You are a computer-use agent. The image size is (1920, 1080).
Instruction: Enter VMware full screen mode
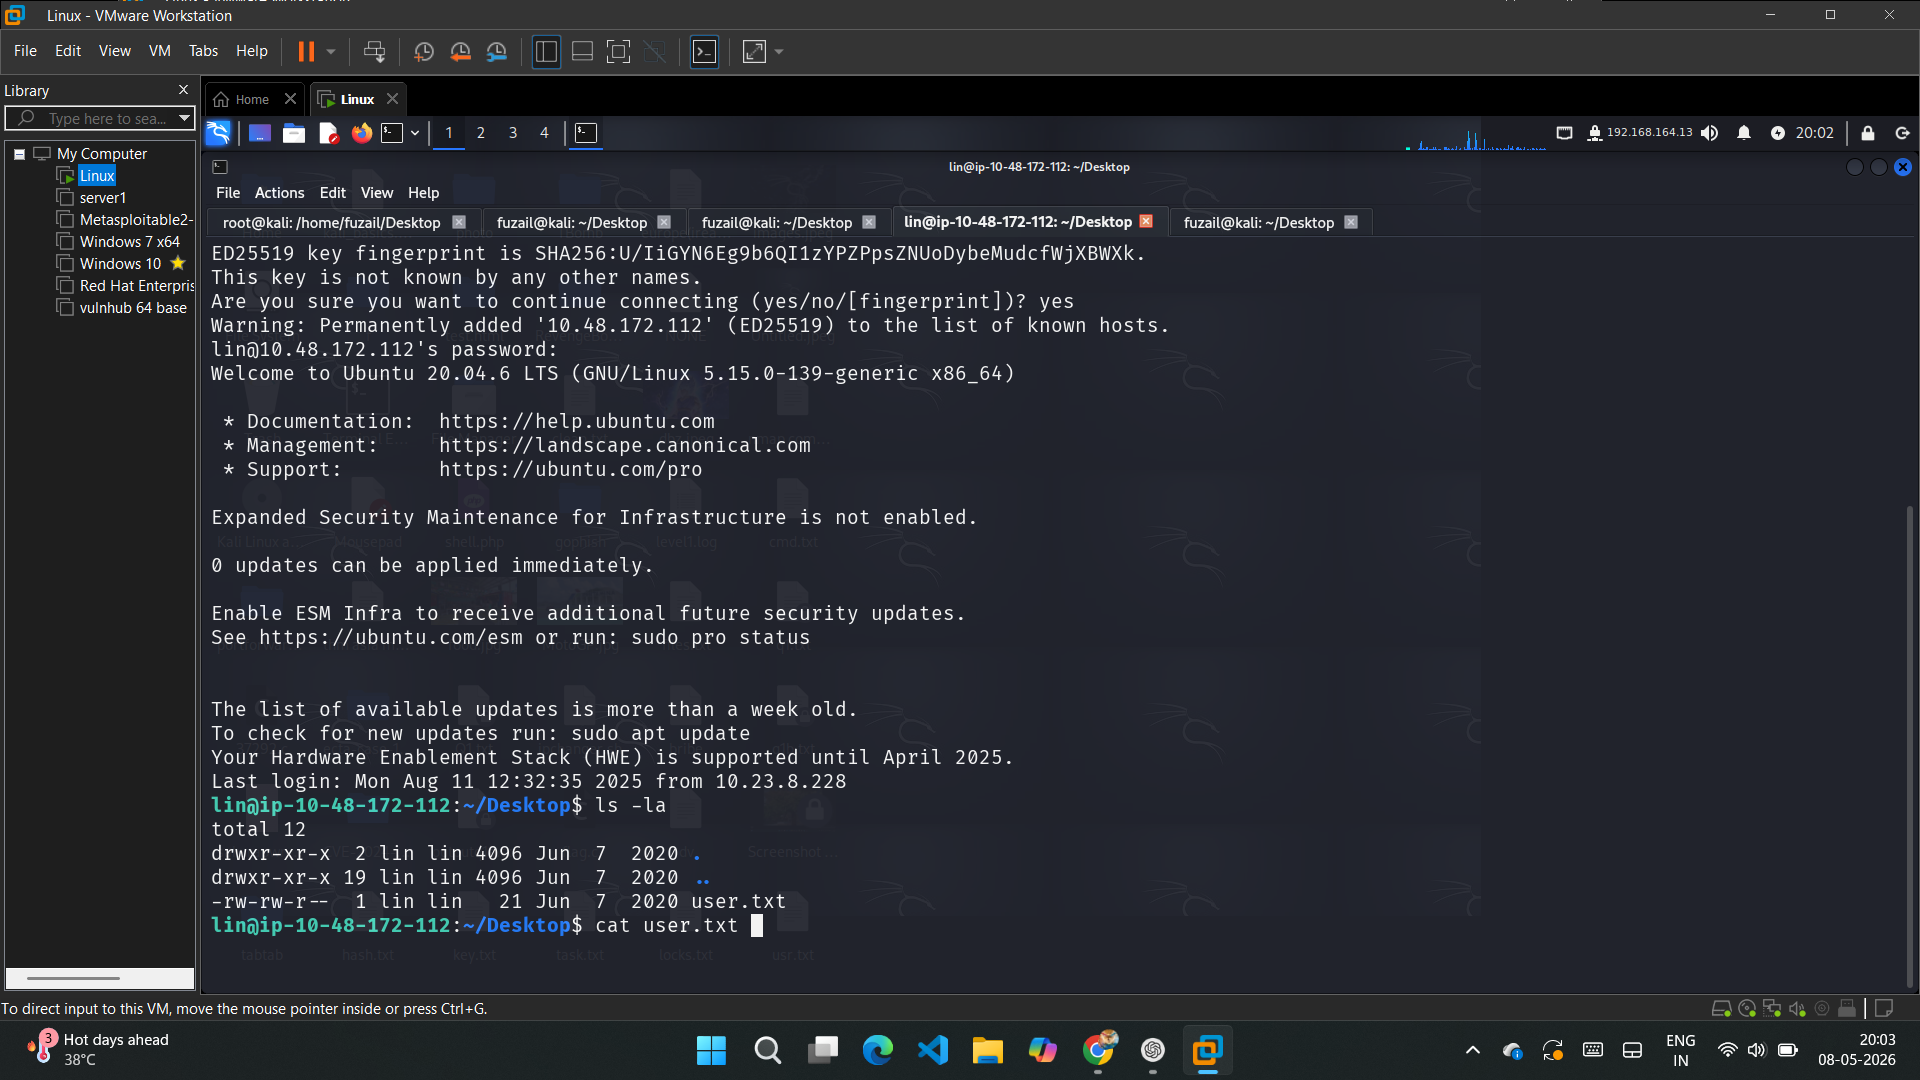(x=619, y=51)
